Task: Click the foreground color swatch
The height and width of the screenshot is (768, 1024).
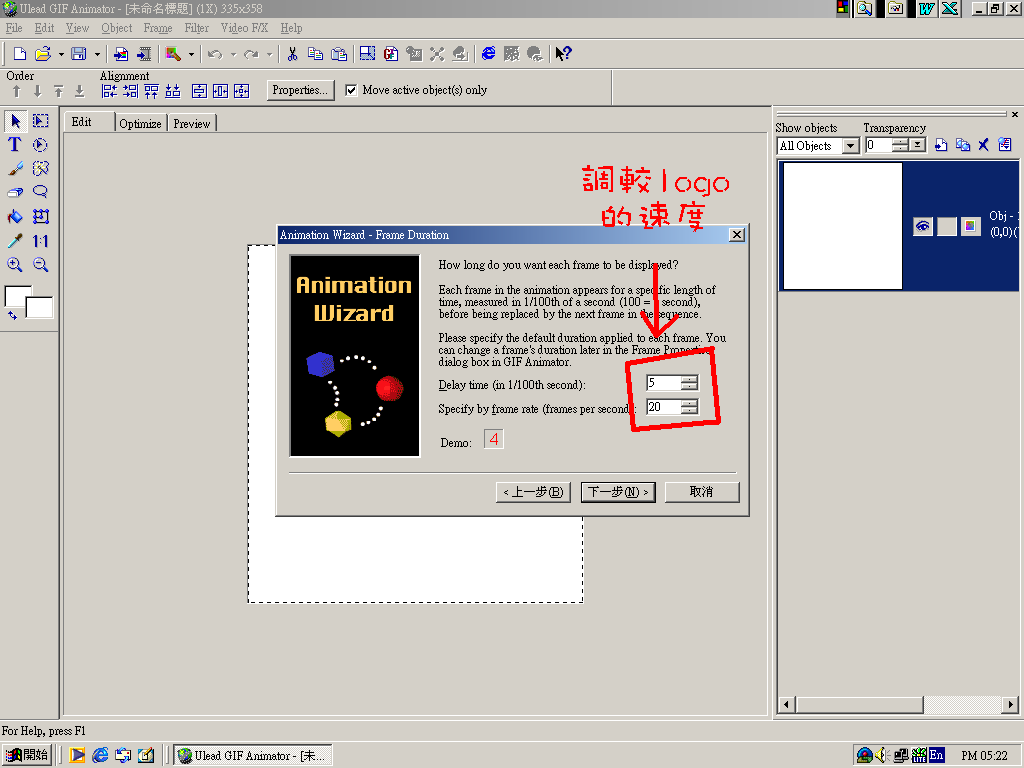Action: coord(15,295)
